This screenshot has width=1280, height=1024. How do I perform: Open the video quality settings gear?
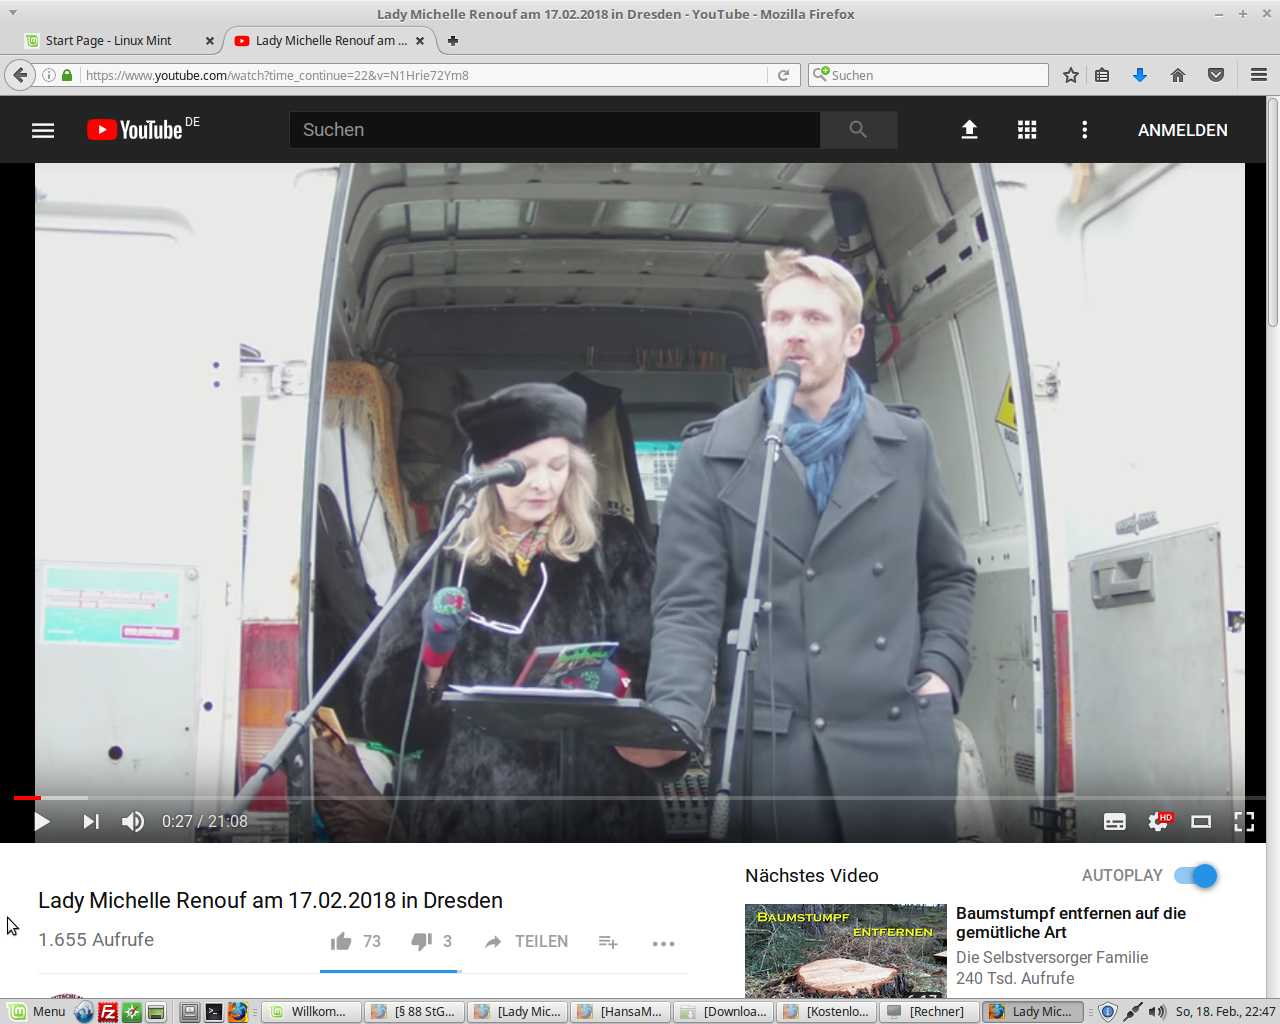[x=1158, y=822]
